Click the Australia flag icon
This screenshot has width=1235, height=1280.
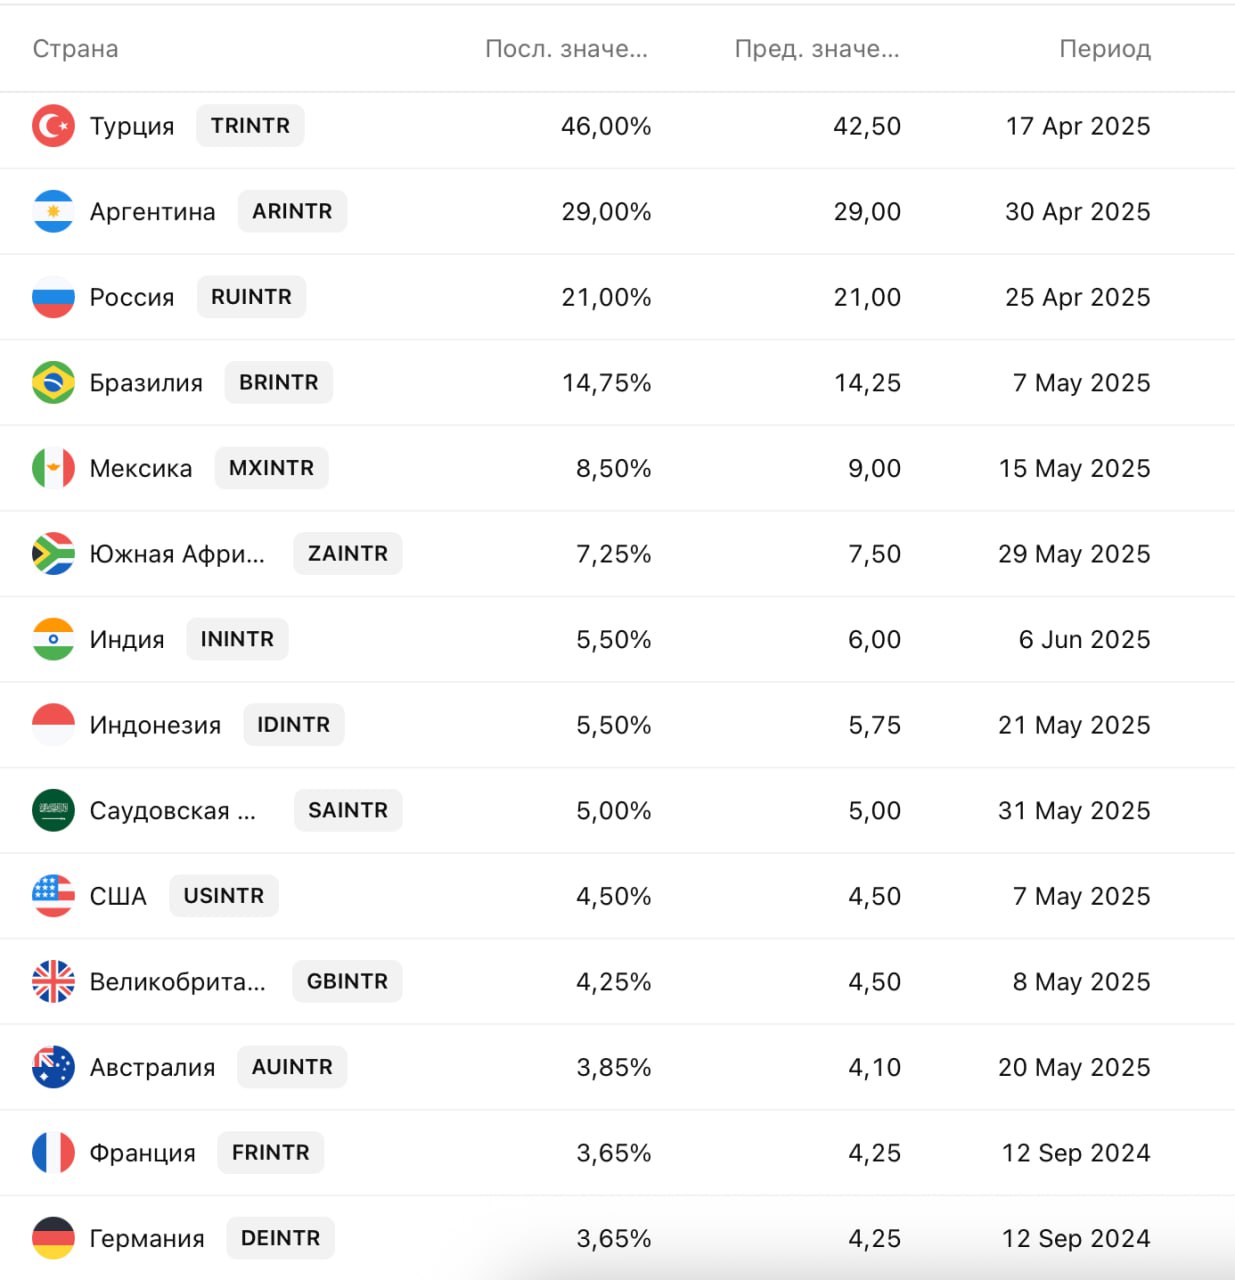53,1067
